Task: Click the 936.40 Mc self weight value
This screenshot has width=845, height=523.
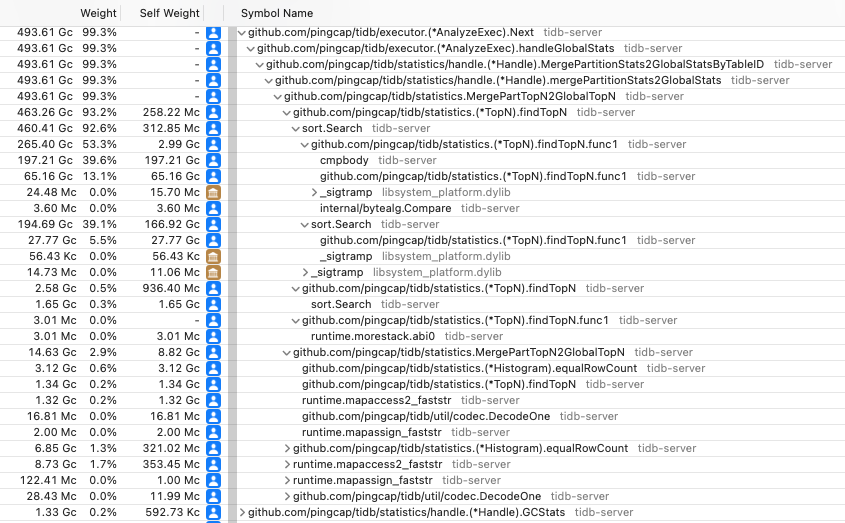Action: click(x=171, y=288)
